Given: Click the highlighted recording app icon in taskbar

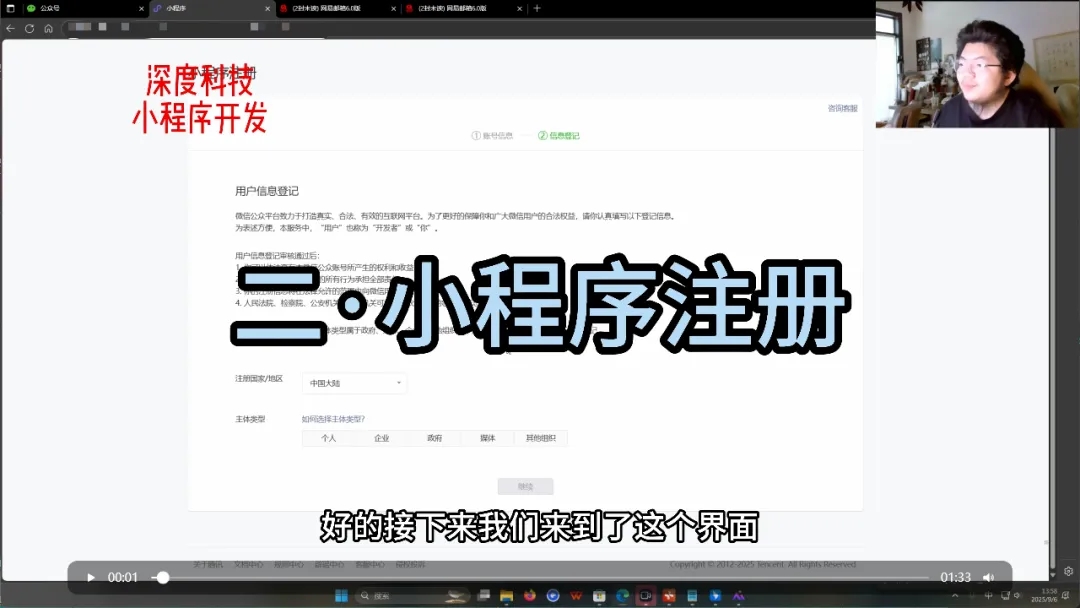Looking at the screenshot, I should tap(648, 594).
